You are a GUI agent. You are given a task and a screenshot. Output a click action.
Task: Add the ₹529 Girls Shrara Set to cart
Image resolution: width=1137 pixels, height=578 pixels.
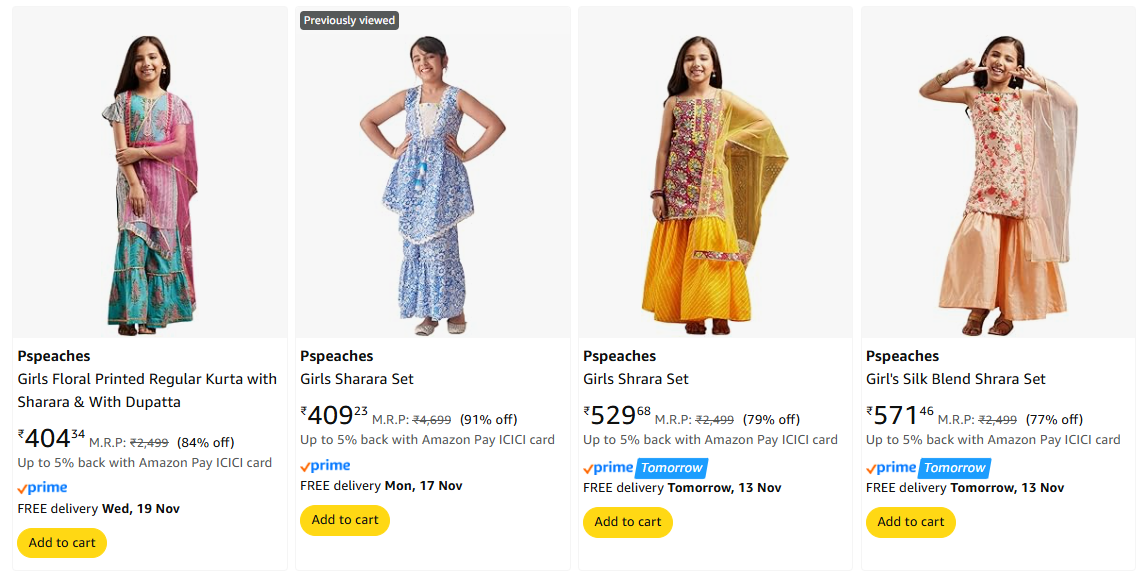(628, 522)
